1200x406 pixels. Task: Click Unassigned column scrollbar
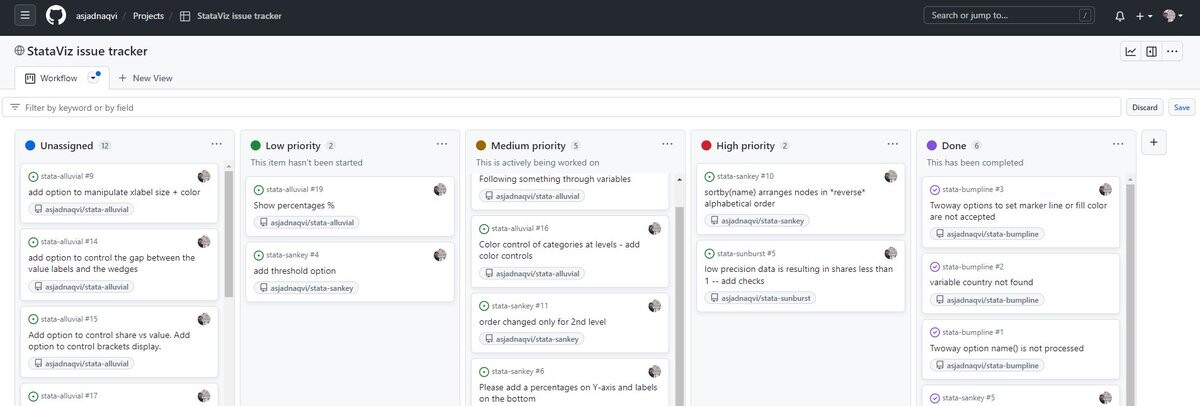(x=228, y=235)
